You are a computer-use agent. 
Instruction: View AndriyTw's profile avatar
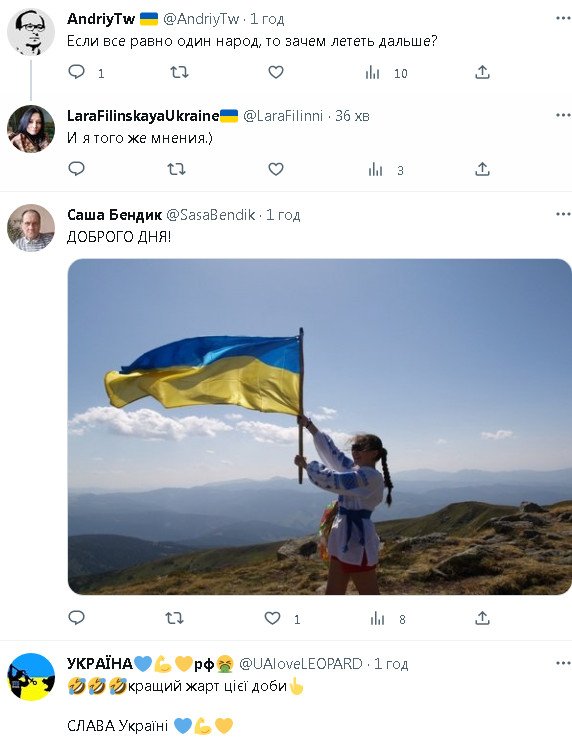tap(31, 32)
